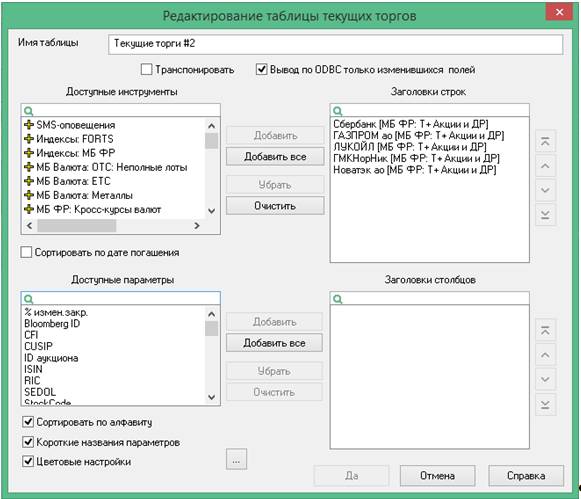Click Добавить все for instruments
Image resolution: width=581 pixels, height=499 pixels.
275,157
